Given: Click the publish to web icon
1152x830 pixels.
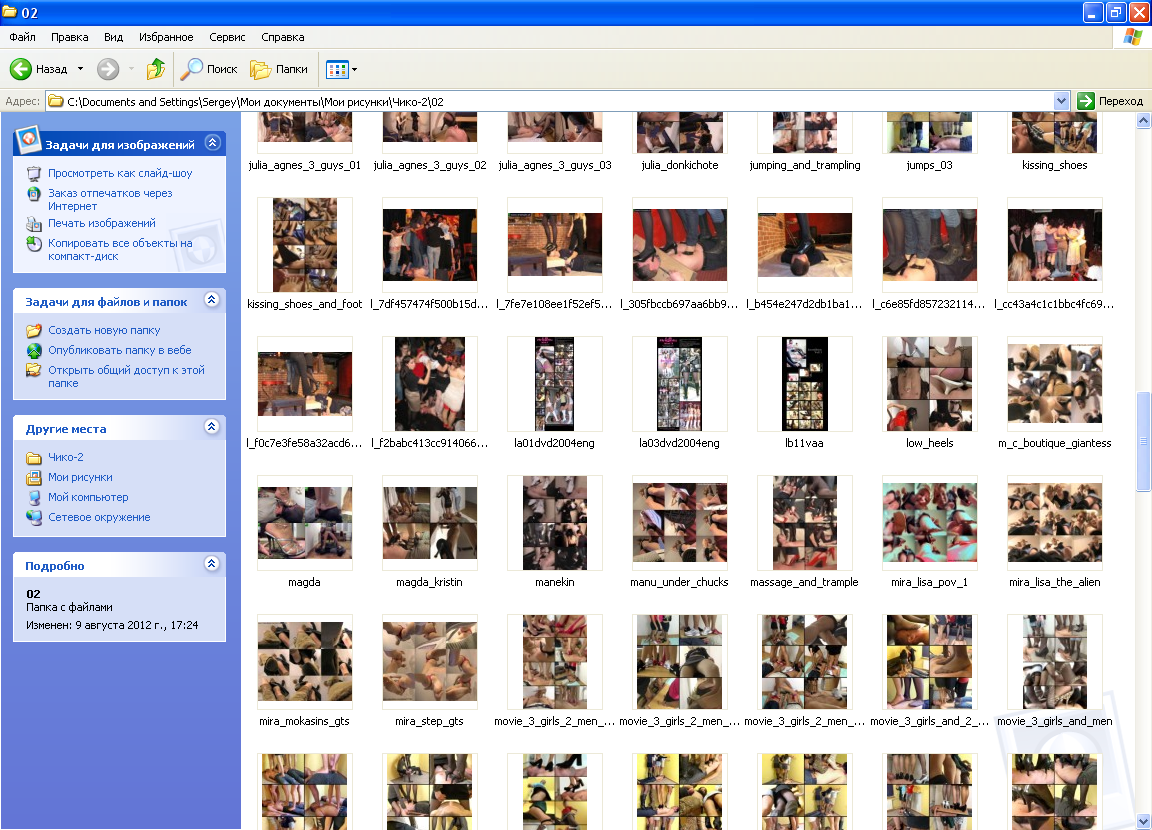Looking at the screenshot, I should tap(34, 350).
